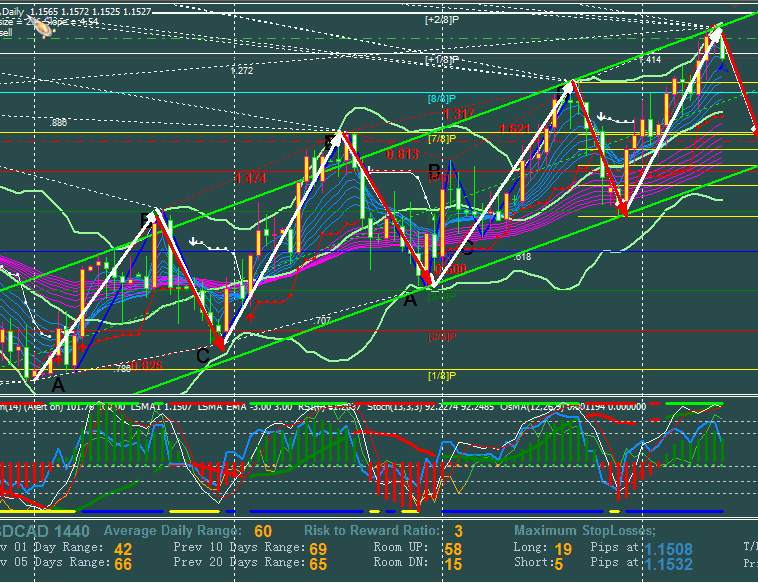Click the red 0.600 ratio label
The width and height of the screenshot is (758, 583).
(x=451, y=269)
